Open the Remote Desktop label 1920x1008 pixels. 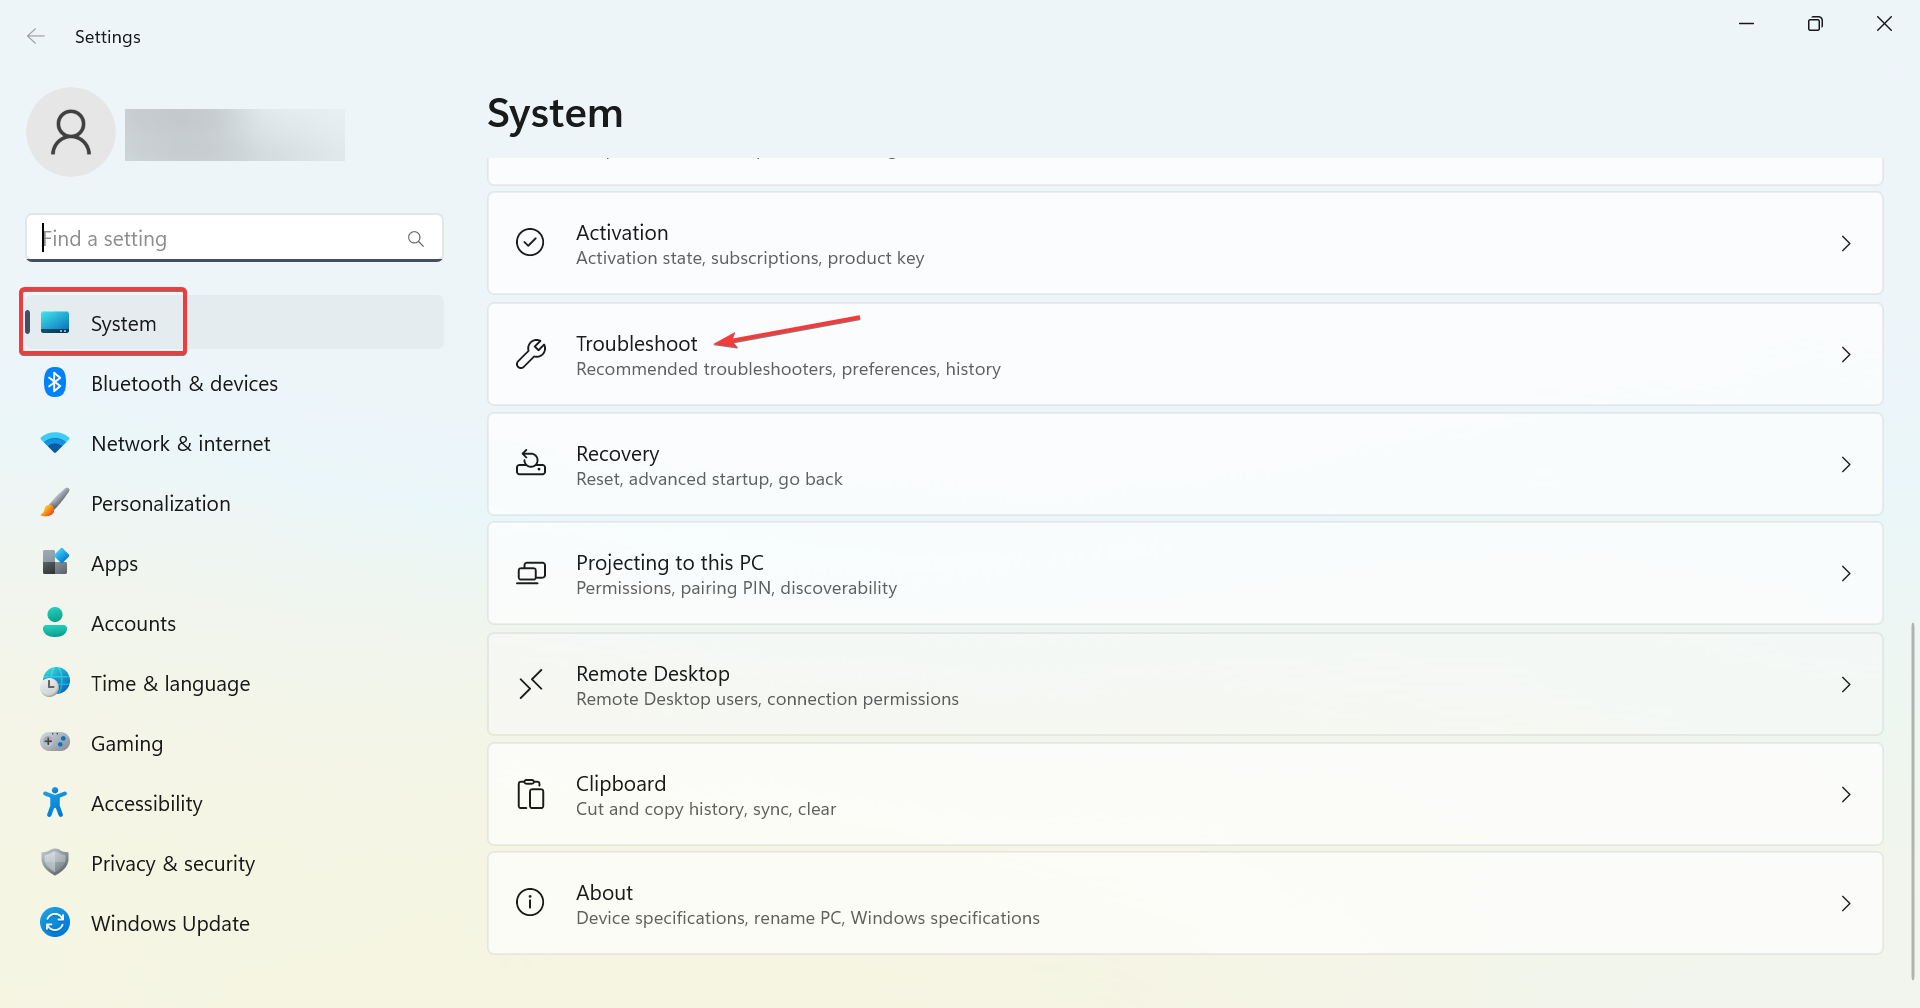point(653,674)
